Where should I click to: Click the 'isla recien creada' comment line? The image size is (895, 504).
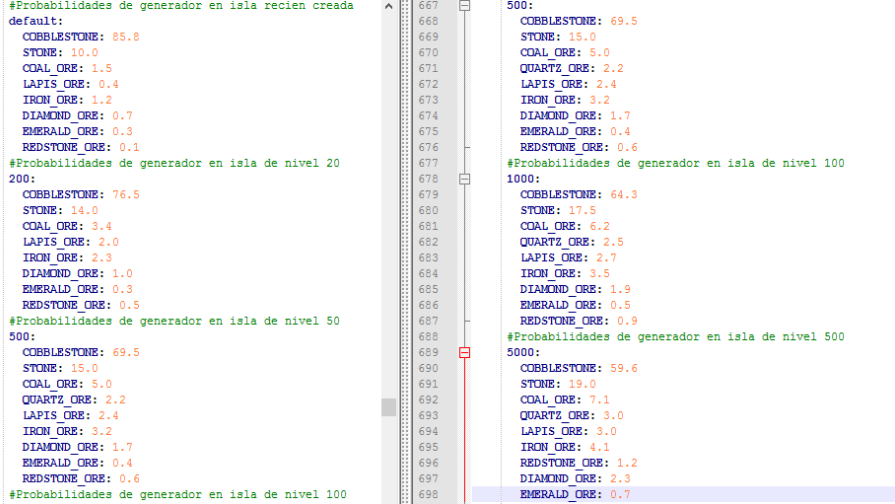(x=180, y=6)
